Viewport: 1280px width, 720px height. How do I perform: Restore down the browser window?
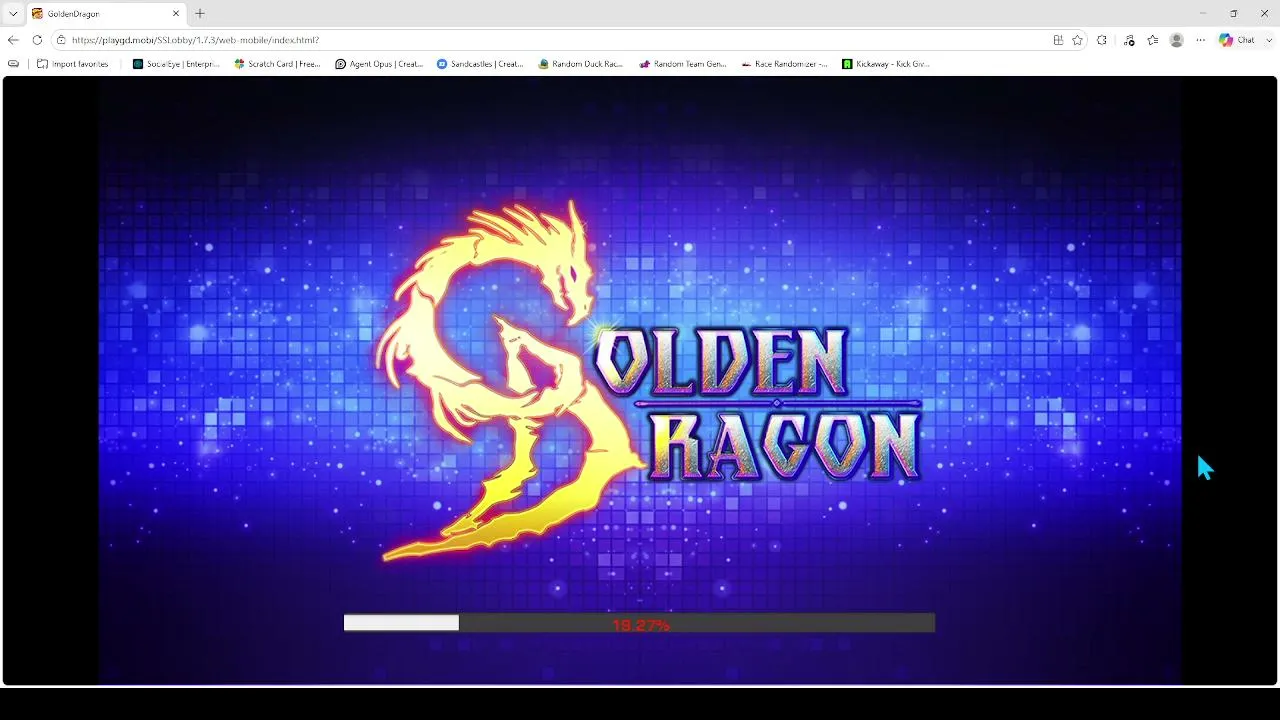tap(1233, 13)
